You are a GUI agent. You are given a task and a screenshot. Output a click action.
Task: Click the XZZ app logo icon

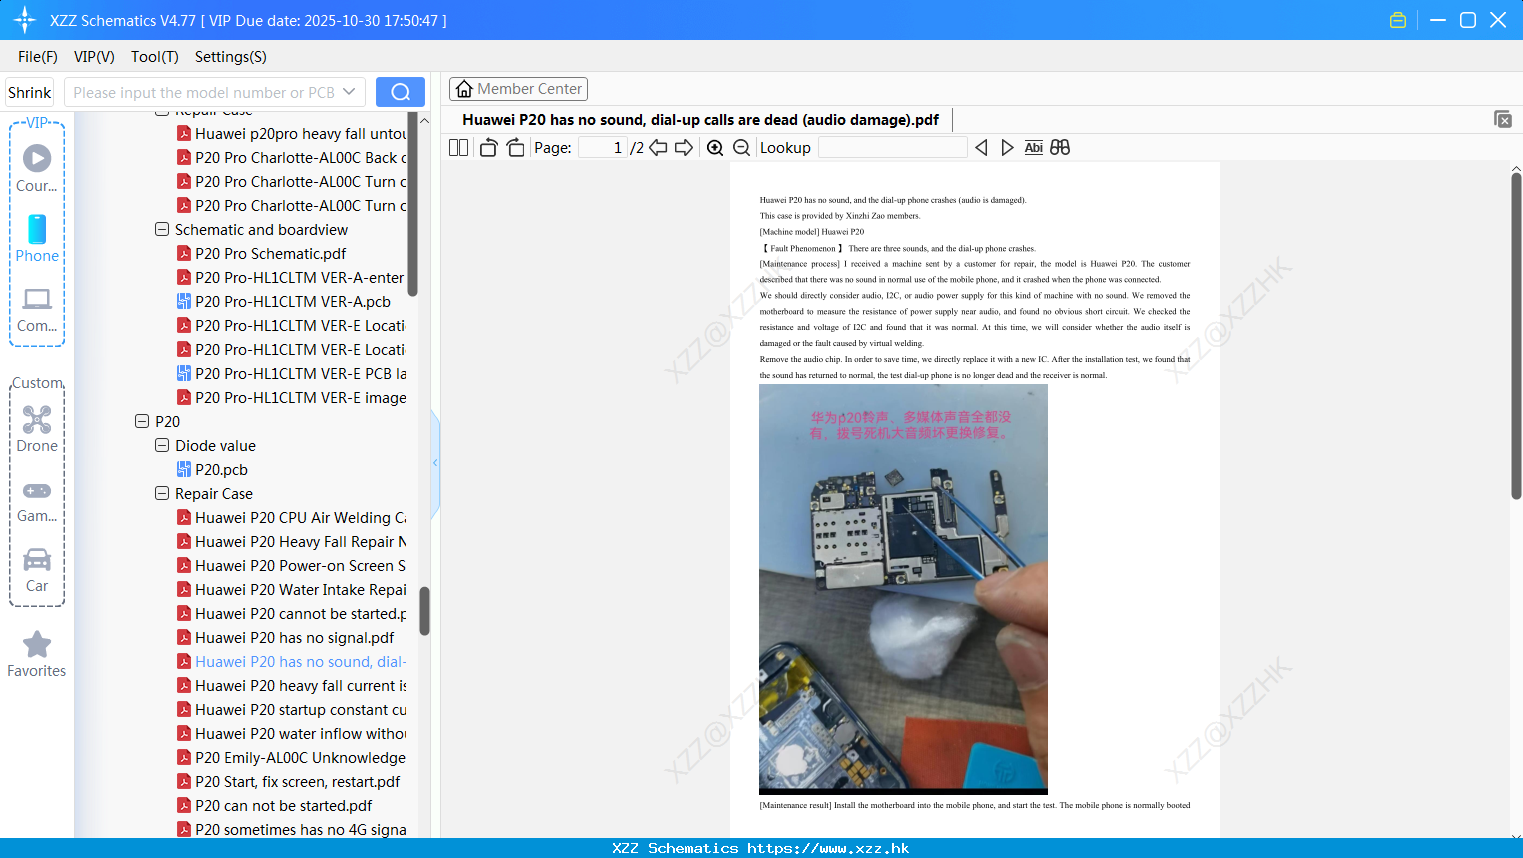(25, 20)
